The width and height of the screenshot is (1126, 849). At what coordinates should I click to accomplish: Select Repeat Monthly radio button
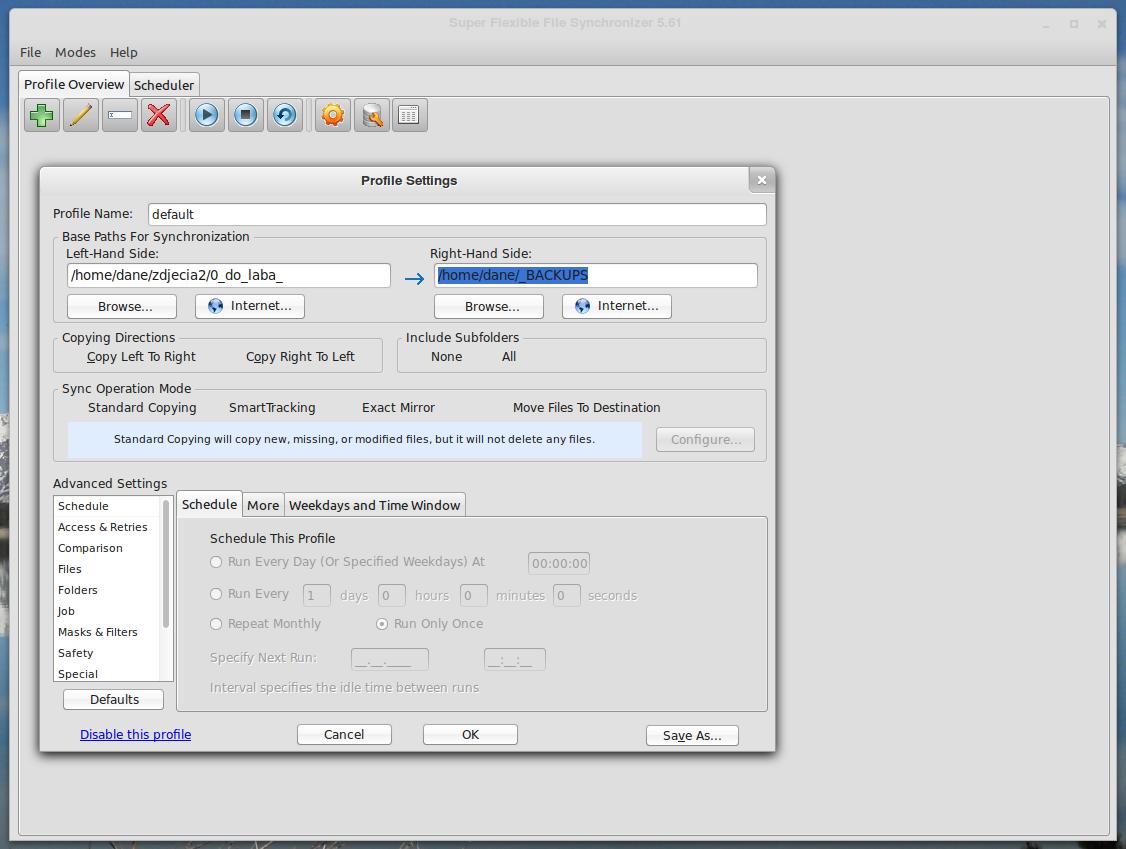pyautogui.click(x=215, y=623)
